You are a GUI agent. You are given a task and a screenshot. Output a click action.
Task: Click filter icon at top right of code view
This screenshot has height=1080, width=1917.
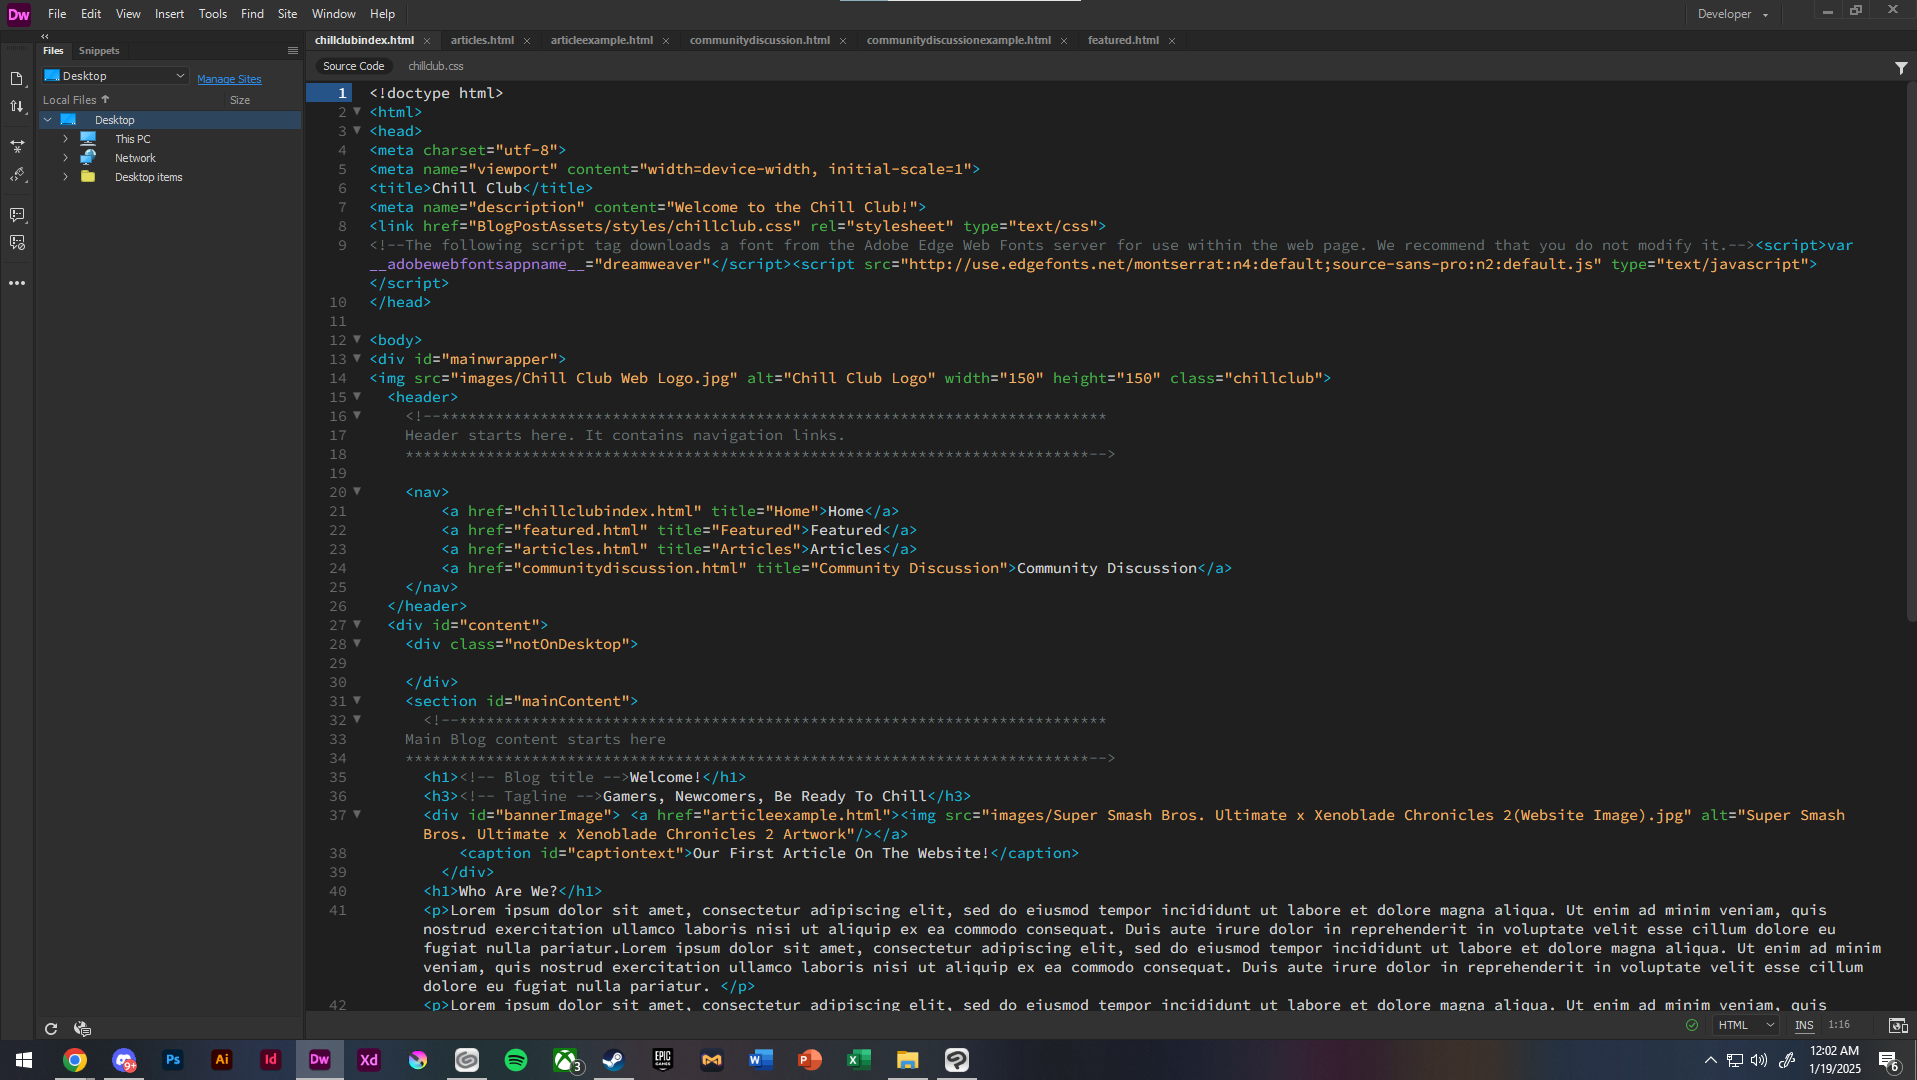pyautogui.click(x=1901, y=67)
